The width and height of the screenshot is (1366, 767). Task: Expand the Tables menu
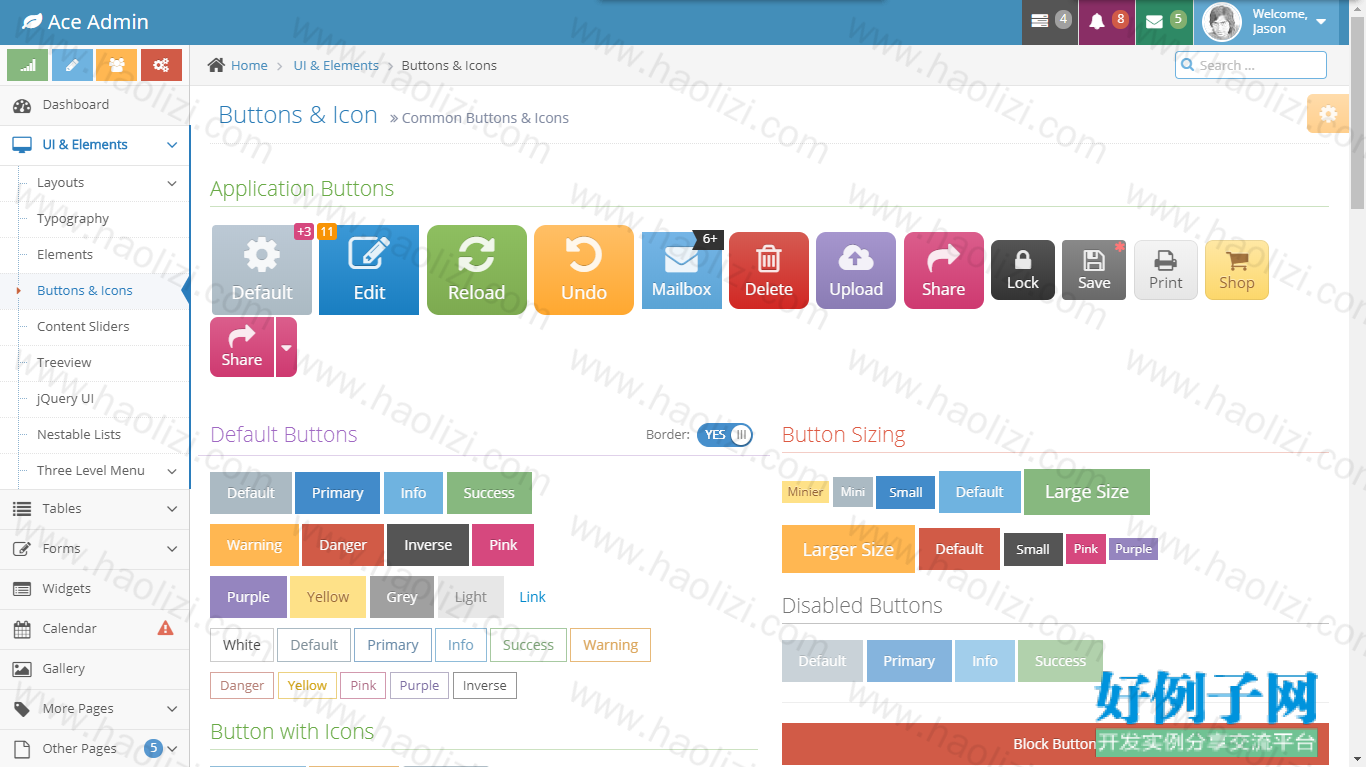pos(95,509)
